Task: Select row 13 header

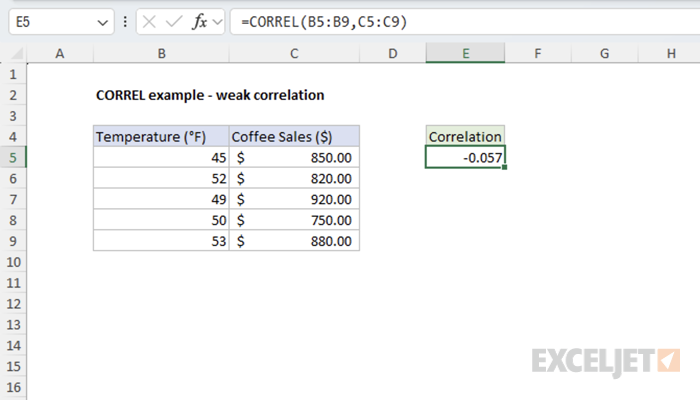Action: pos(13,325)
